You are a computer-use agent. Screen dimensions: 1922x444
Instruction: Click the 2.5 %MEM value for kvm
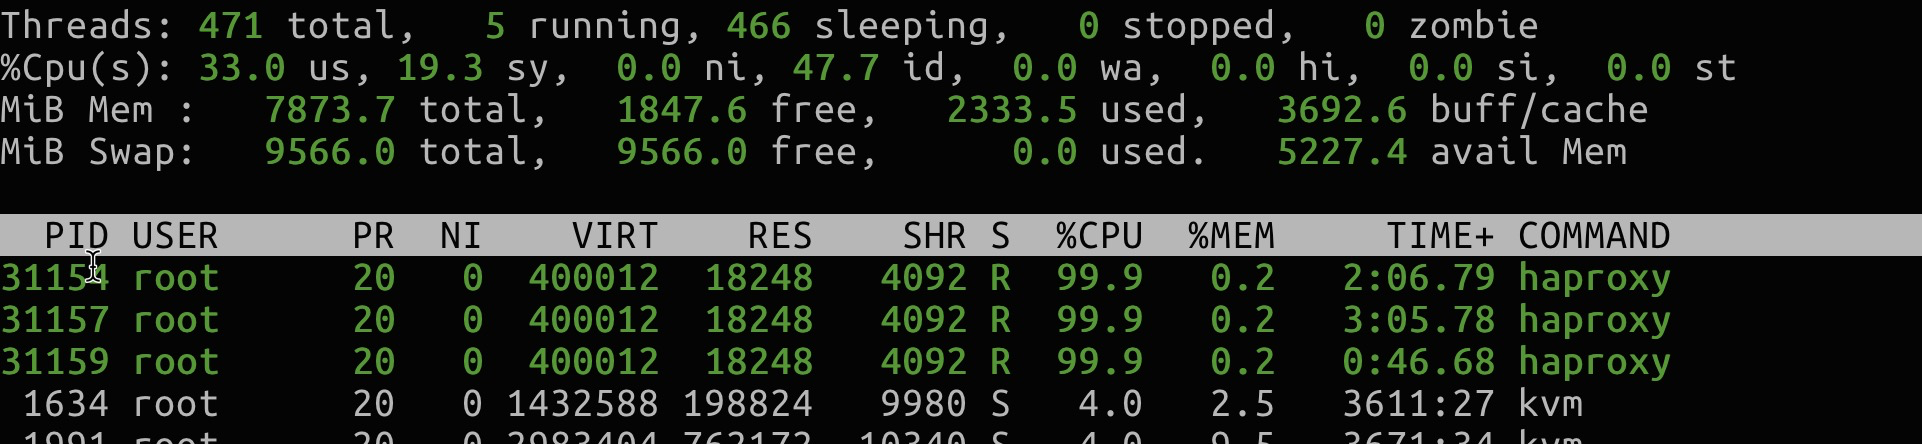click(1242, 404)
